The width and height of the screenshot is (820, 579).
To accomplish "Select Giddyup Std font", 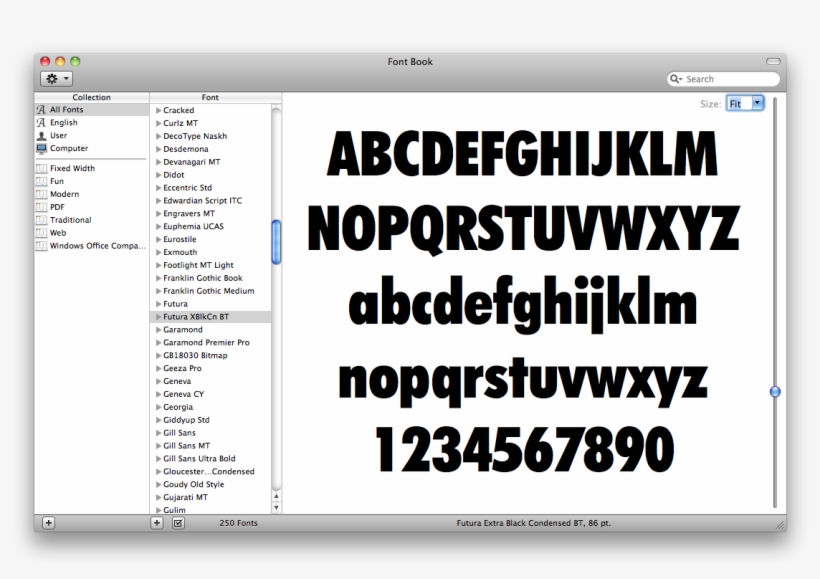I will point(186,420).
